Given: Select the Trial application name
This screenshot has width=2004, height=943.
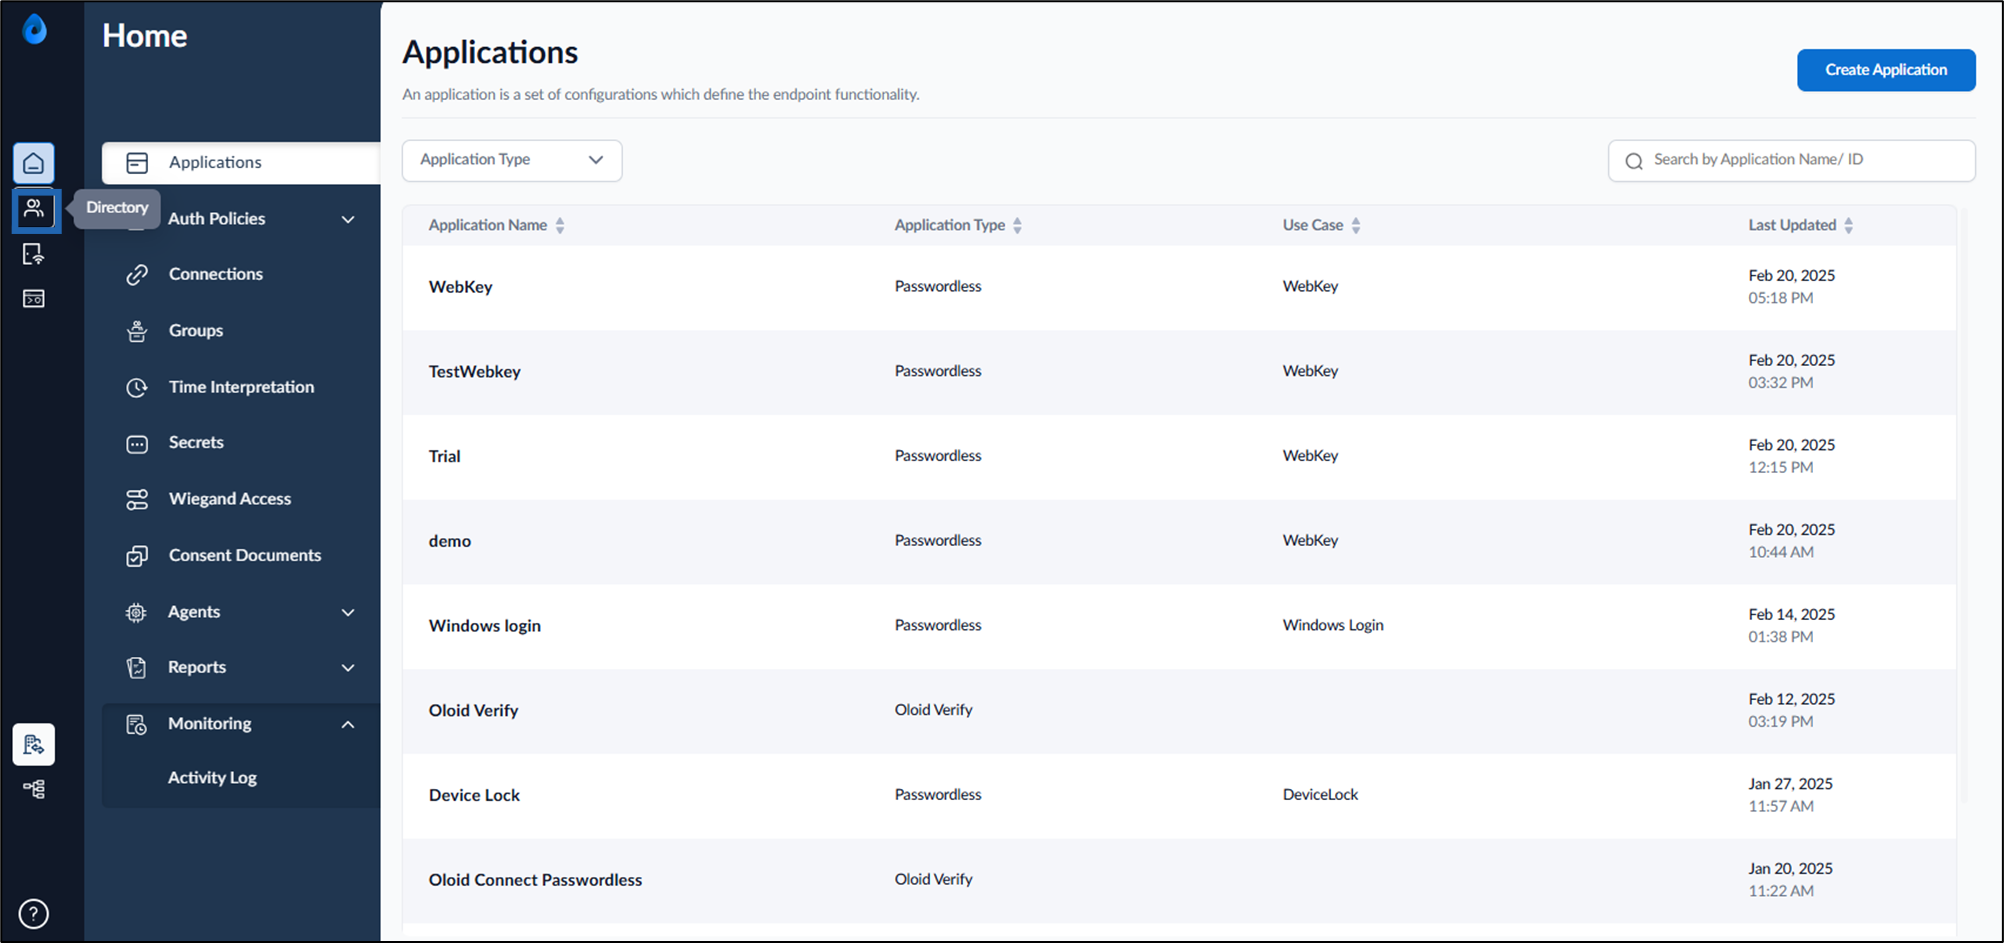Looking at the screenshot, I should (445, 457).
